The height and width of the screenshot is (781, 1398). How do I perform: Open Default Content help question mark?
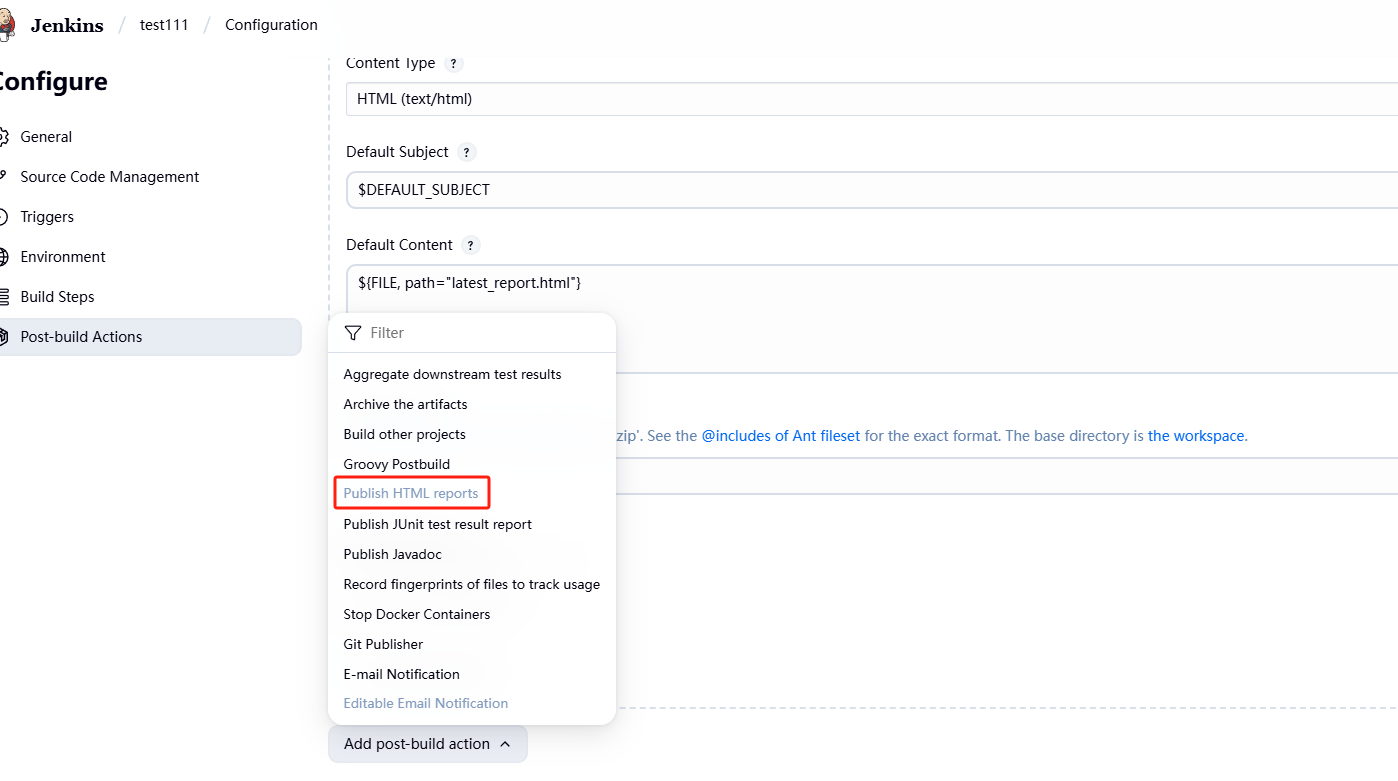[471, 245]
